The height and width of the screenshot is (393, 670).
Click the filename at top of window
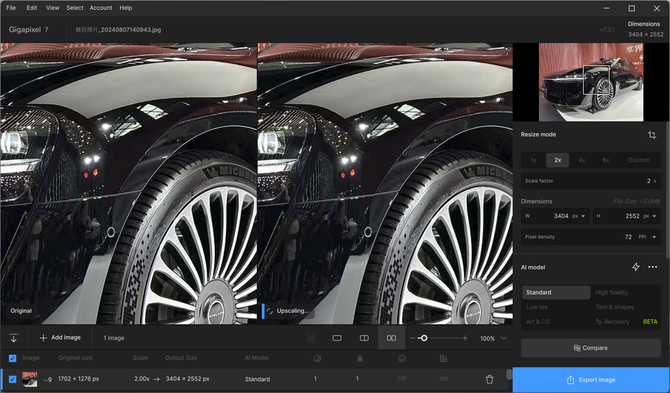tap(118, 30)
